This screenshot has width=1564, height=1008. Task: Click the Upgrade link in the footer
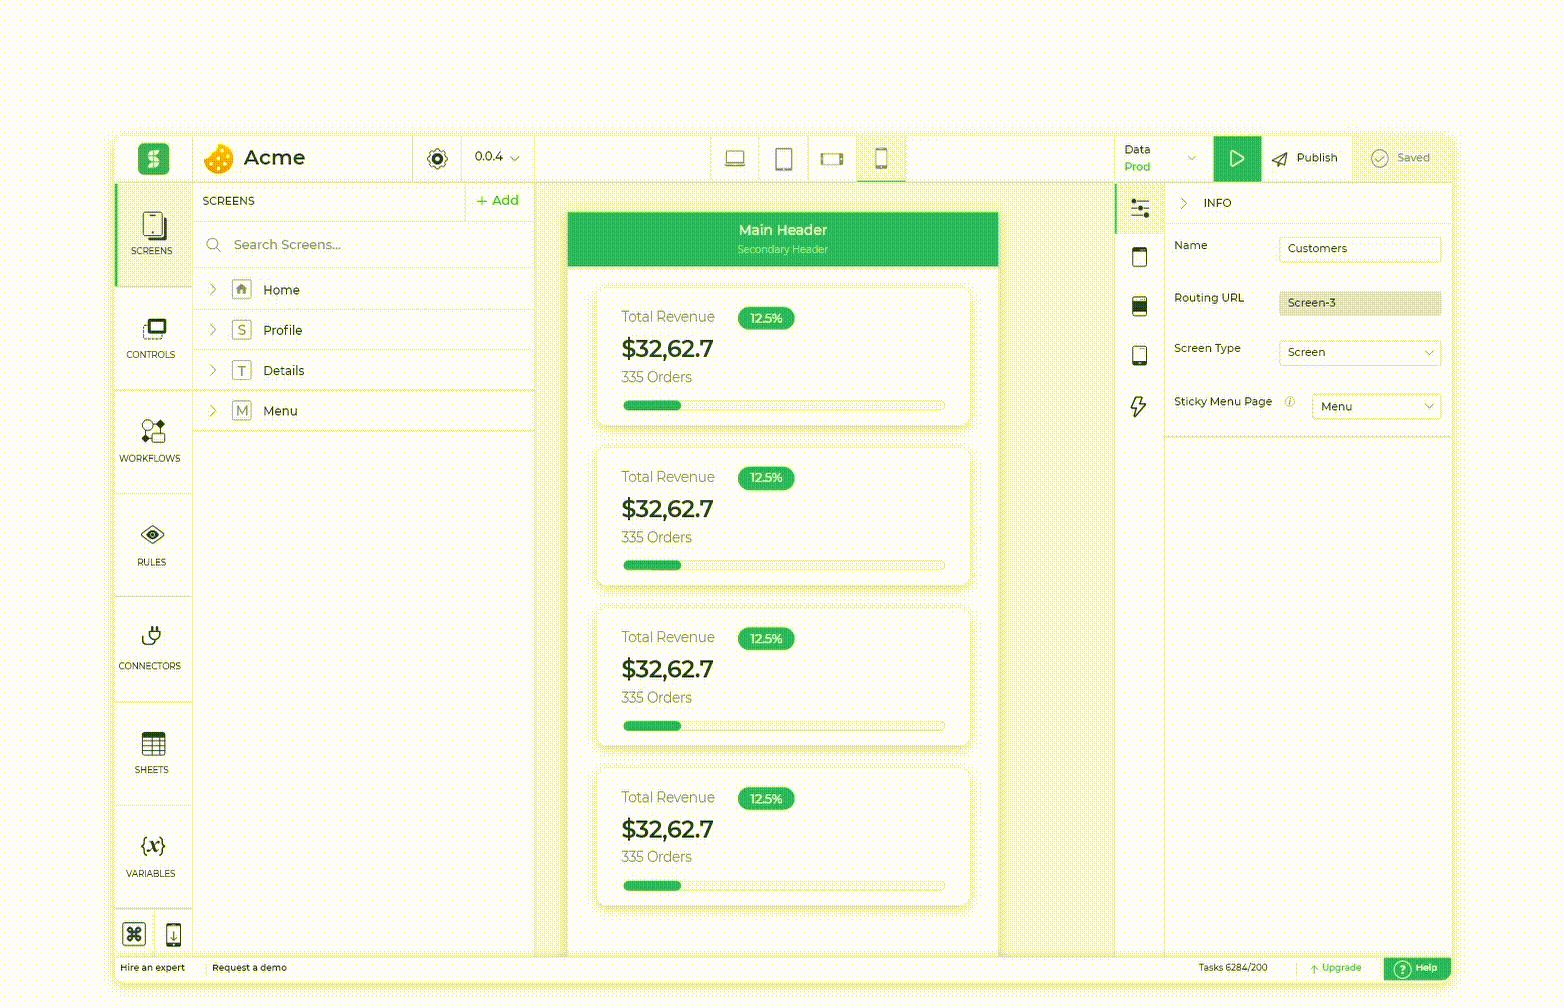coord(1335,968)
